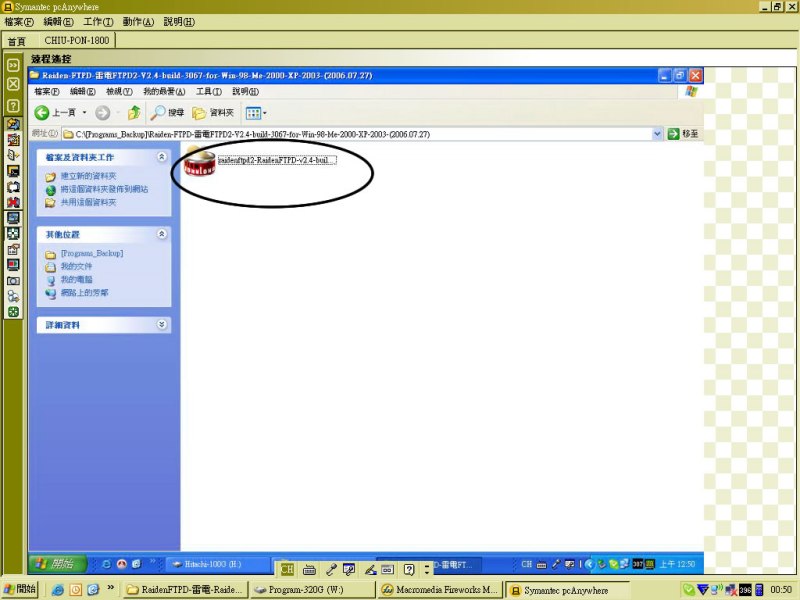This screenshot has height=600, width=800.
Task: Open RaidenFTPD-雷電-Raide... local taskbar button
Action: point(186,589)
